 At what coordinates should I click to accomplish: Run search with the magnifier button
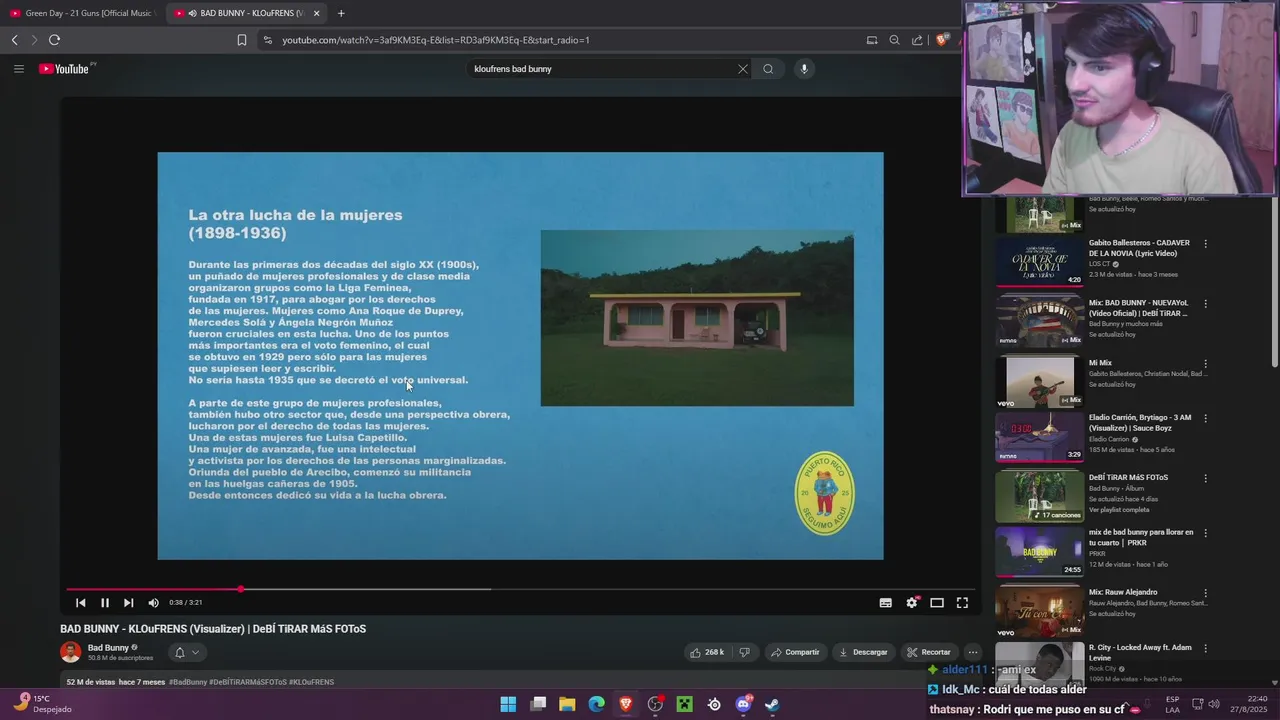pyautogui.click(x=768, y=69)
